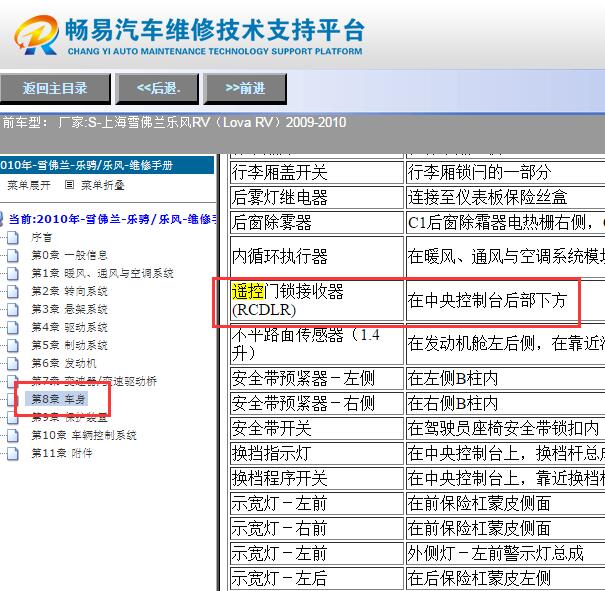Click the C1后窗除霜器电热栅右侧 cell
The width and height of the screenshot is (605, 591).
[505, 223]
